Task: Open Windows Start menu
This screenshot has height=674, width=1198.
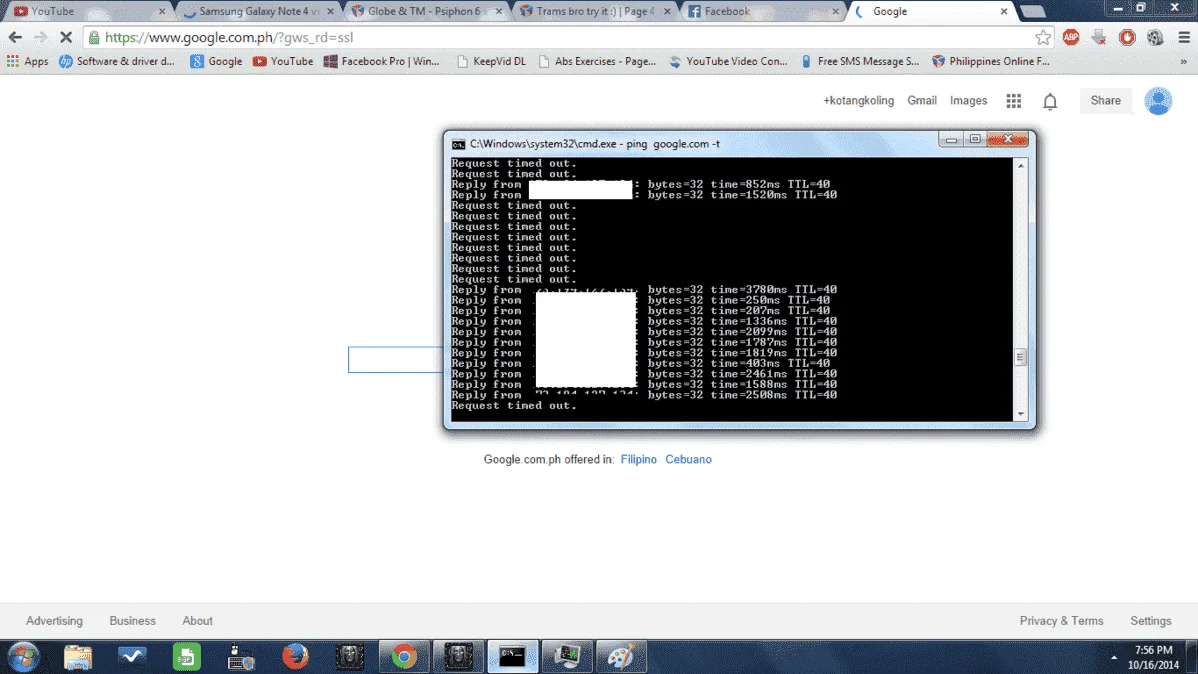Action: (24, 656)
